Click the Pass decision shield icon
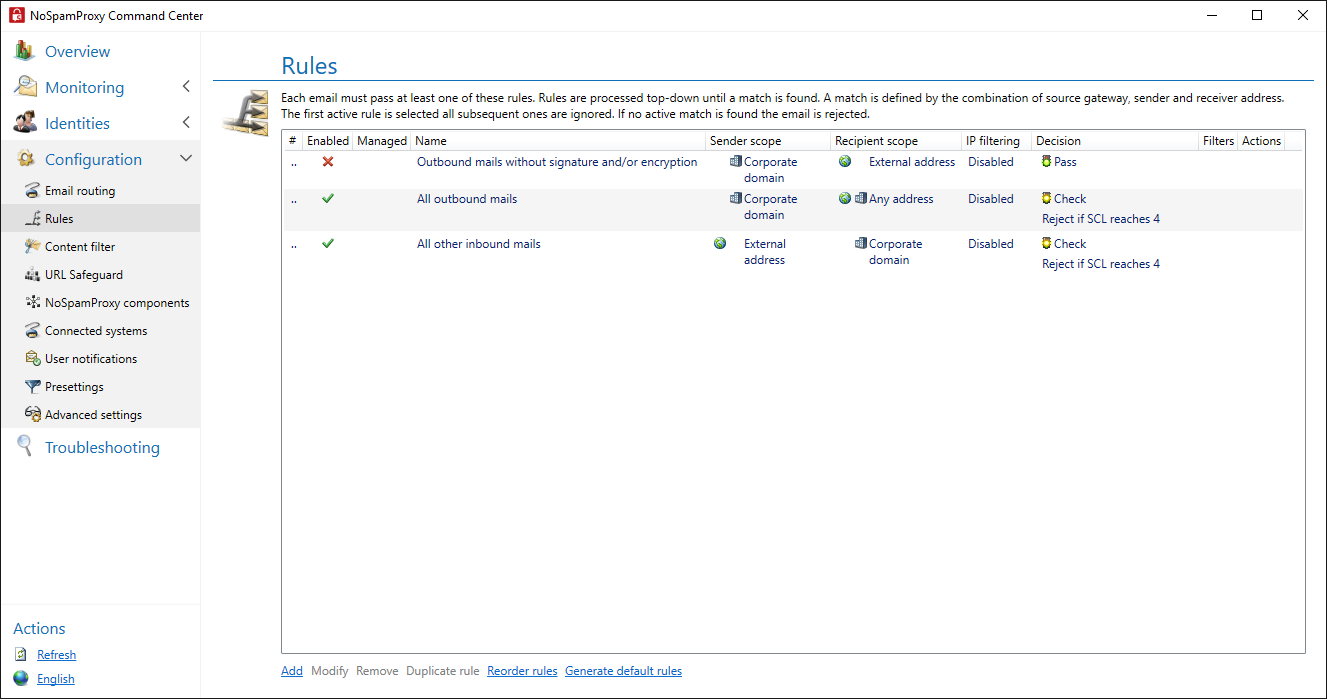The width and height of the screenshot is (1327, 699). [1046, 162]
